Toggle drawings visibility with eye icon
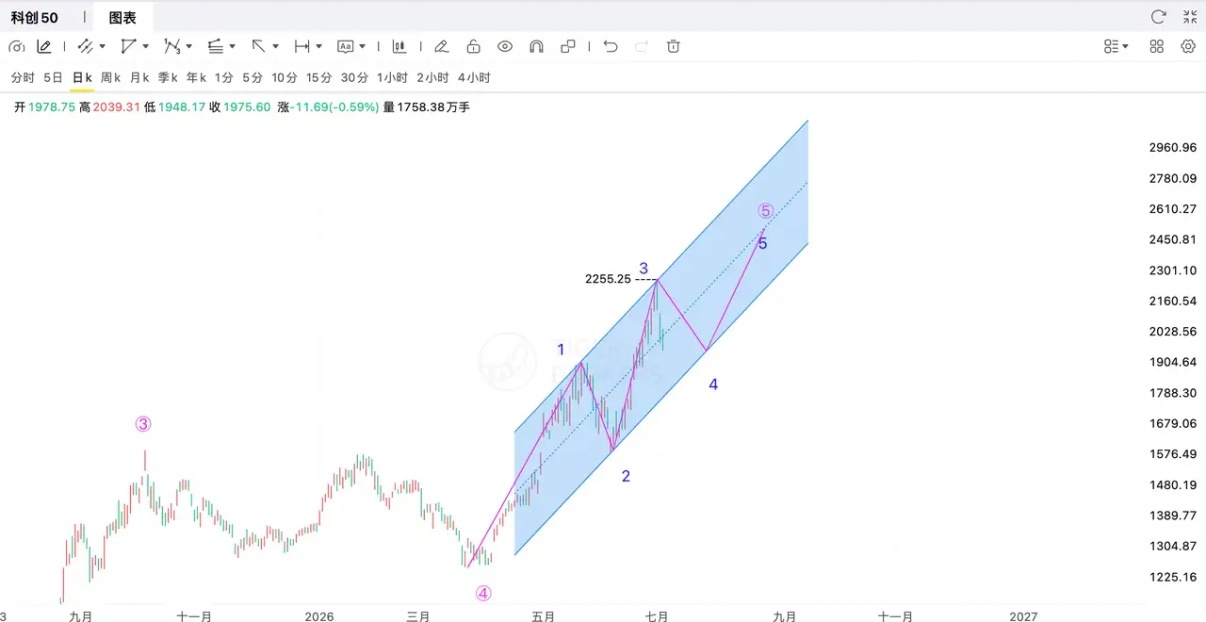1206x622 pixels. coord(505,46)
